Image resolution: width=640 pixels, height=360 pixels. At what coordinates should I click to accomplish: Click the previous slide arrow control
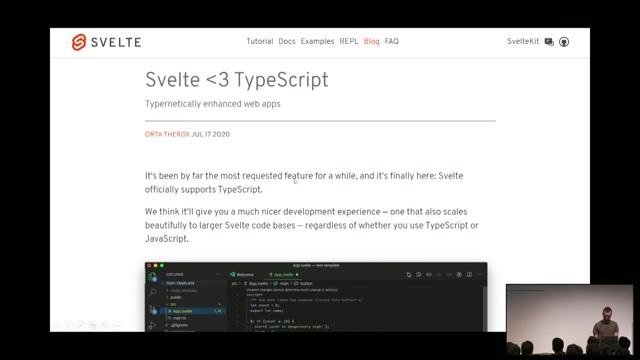[x=56, y=325]
